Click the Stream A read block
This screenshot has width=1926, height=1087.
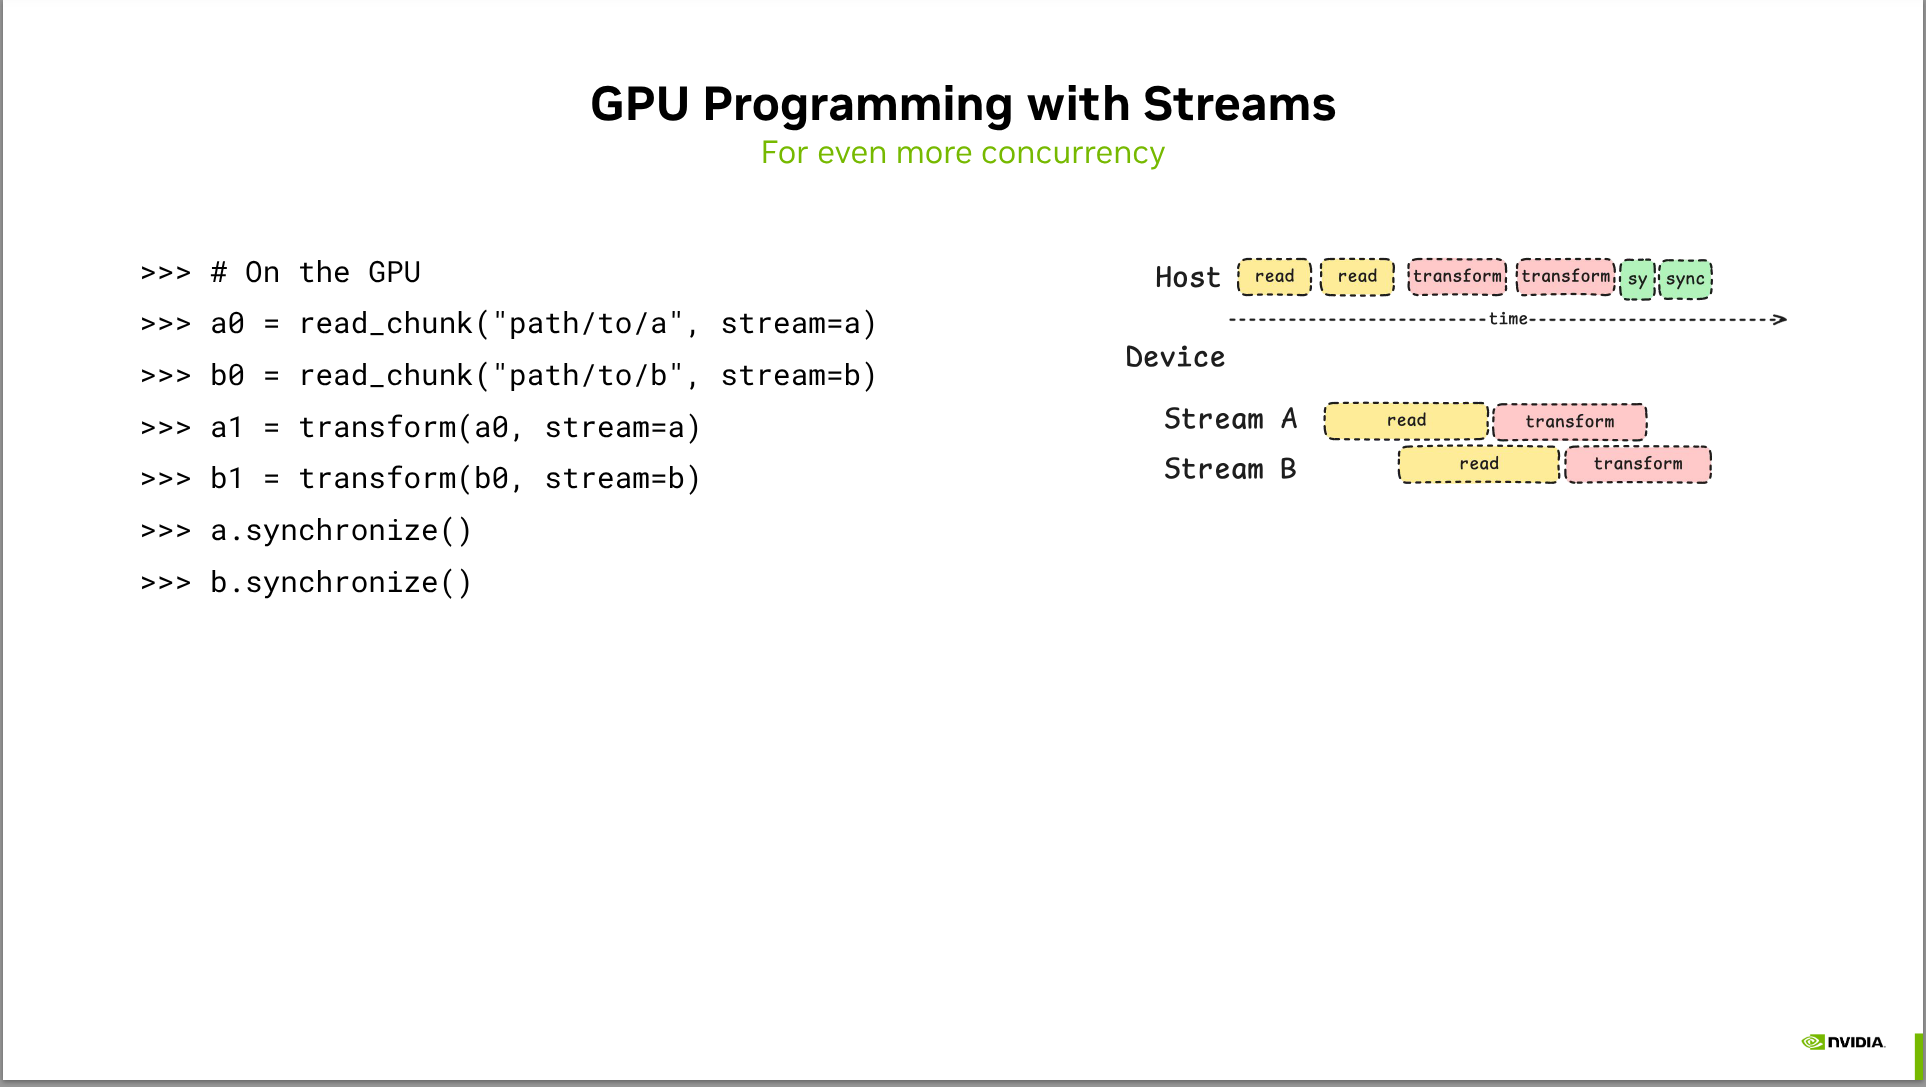coord(1406,421)
